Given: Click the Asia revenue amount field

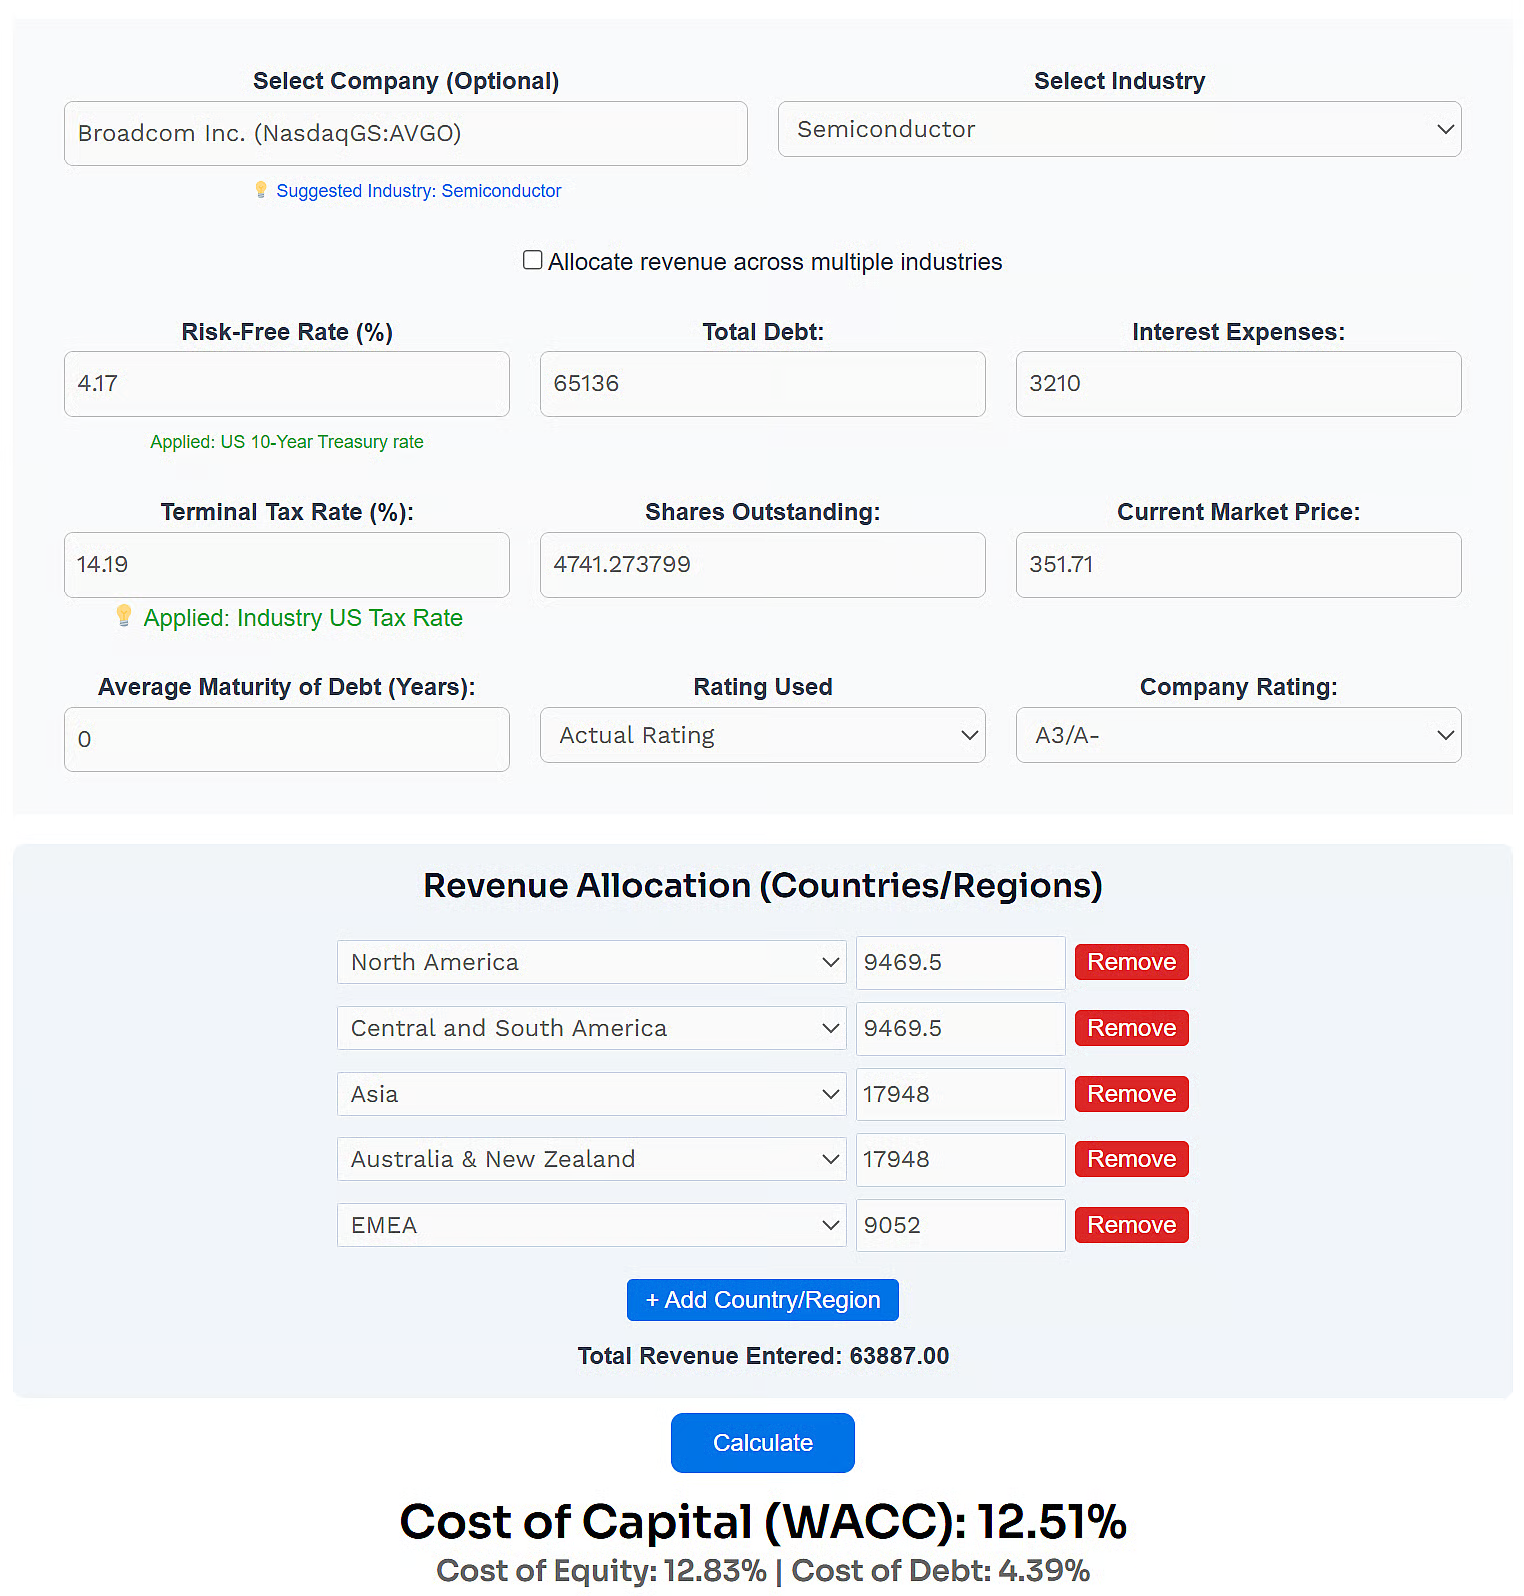Looking at the screenshot, I should click(959, 1094).
